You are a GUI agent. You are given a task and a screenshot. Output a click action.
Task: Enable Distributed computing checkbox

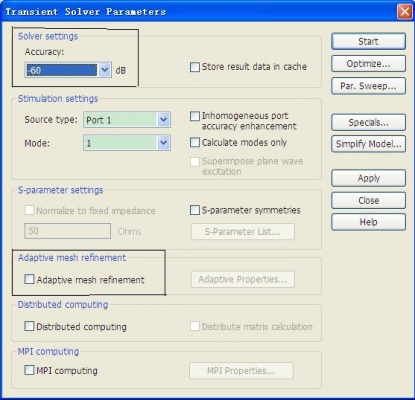tap(29, 326)
